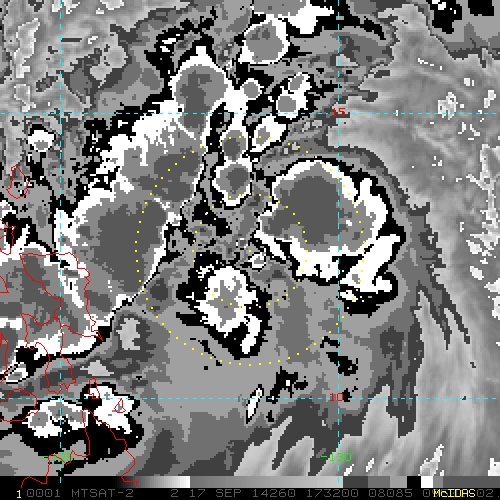Pick the black segment of enhancement color bar

point(414,482)
